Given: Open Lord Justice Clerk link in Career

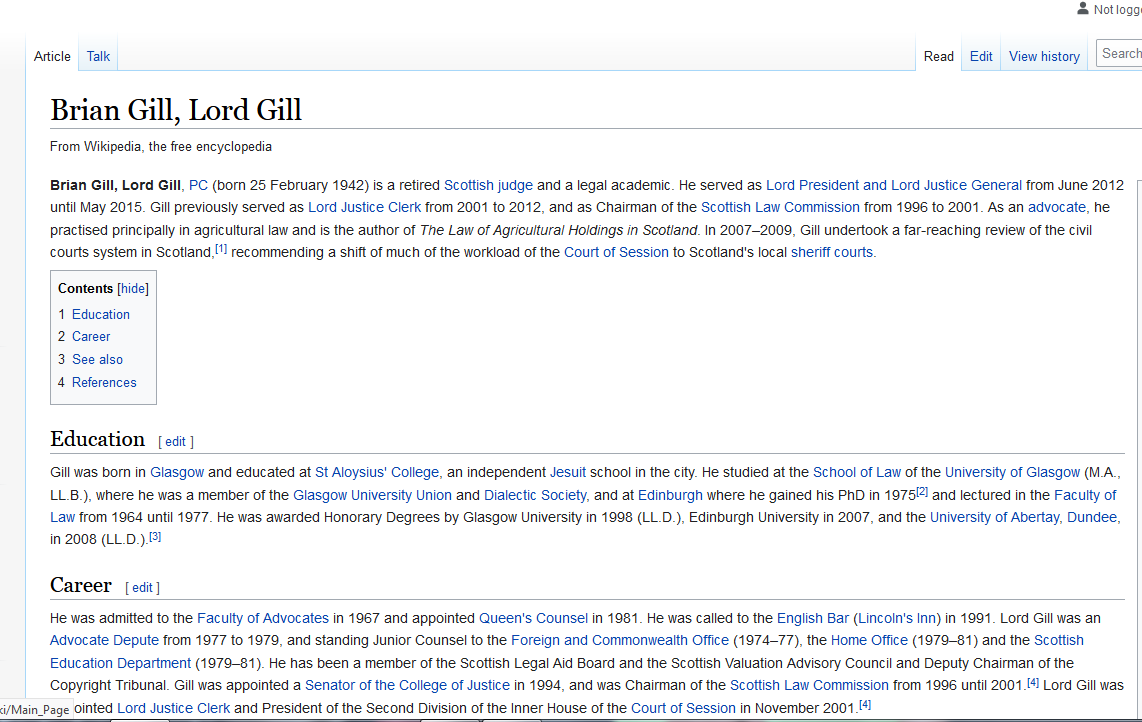Looking at the screenshot, I should pyautogui.click(x=173, y=708).
